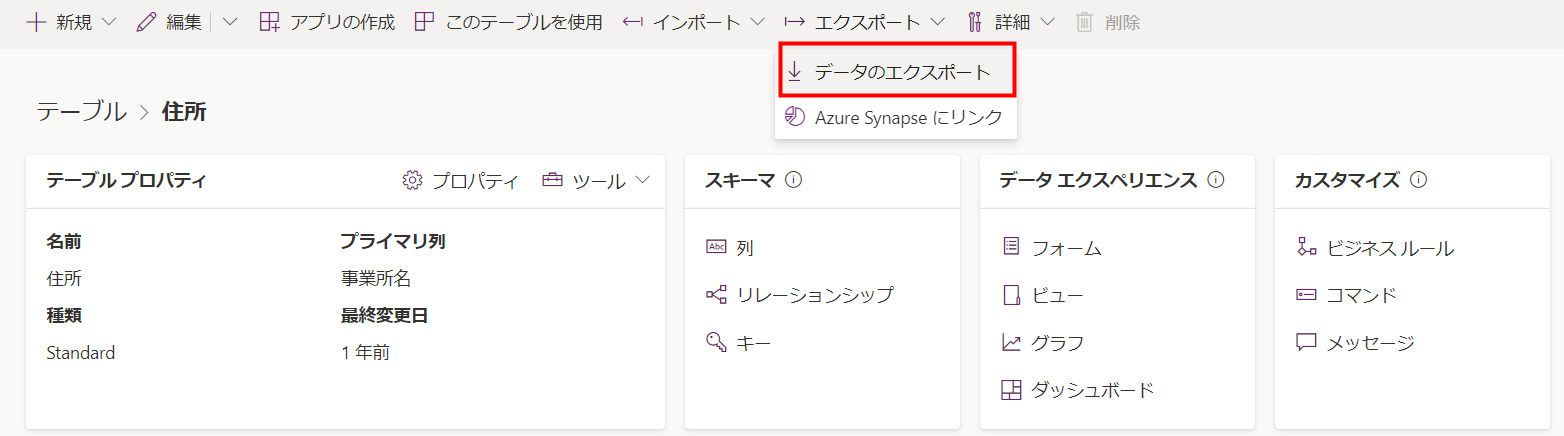The image size is (1564, 436).
Task: Open the コマンド link
Action: (1361, 295)
